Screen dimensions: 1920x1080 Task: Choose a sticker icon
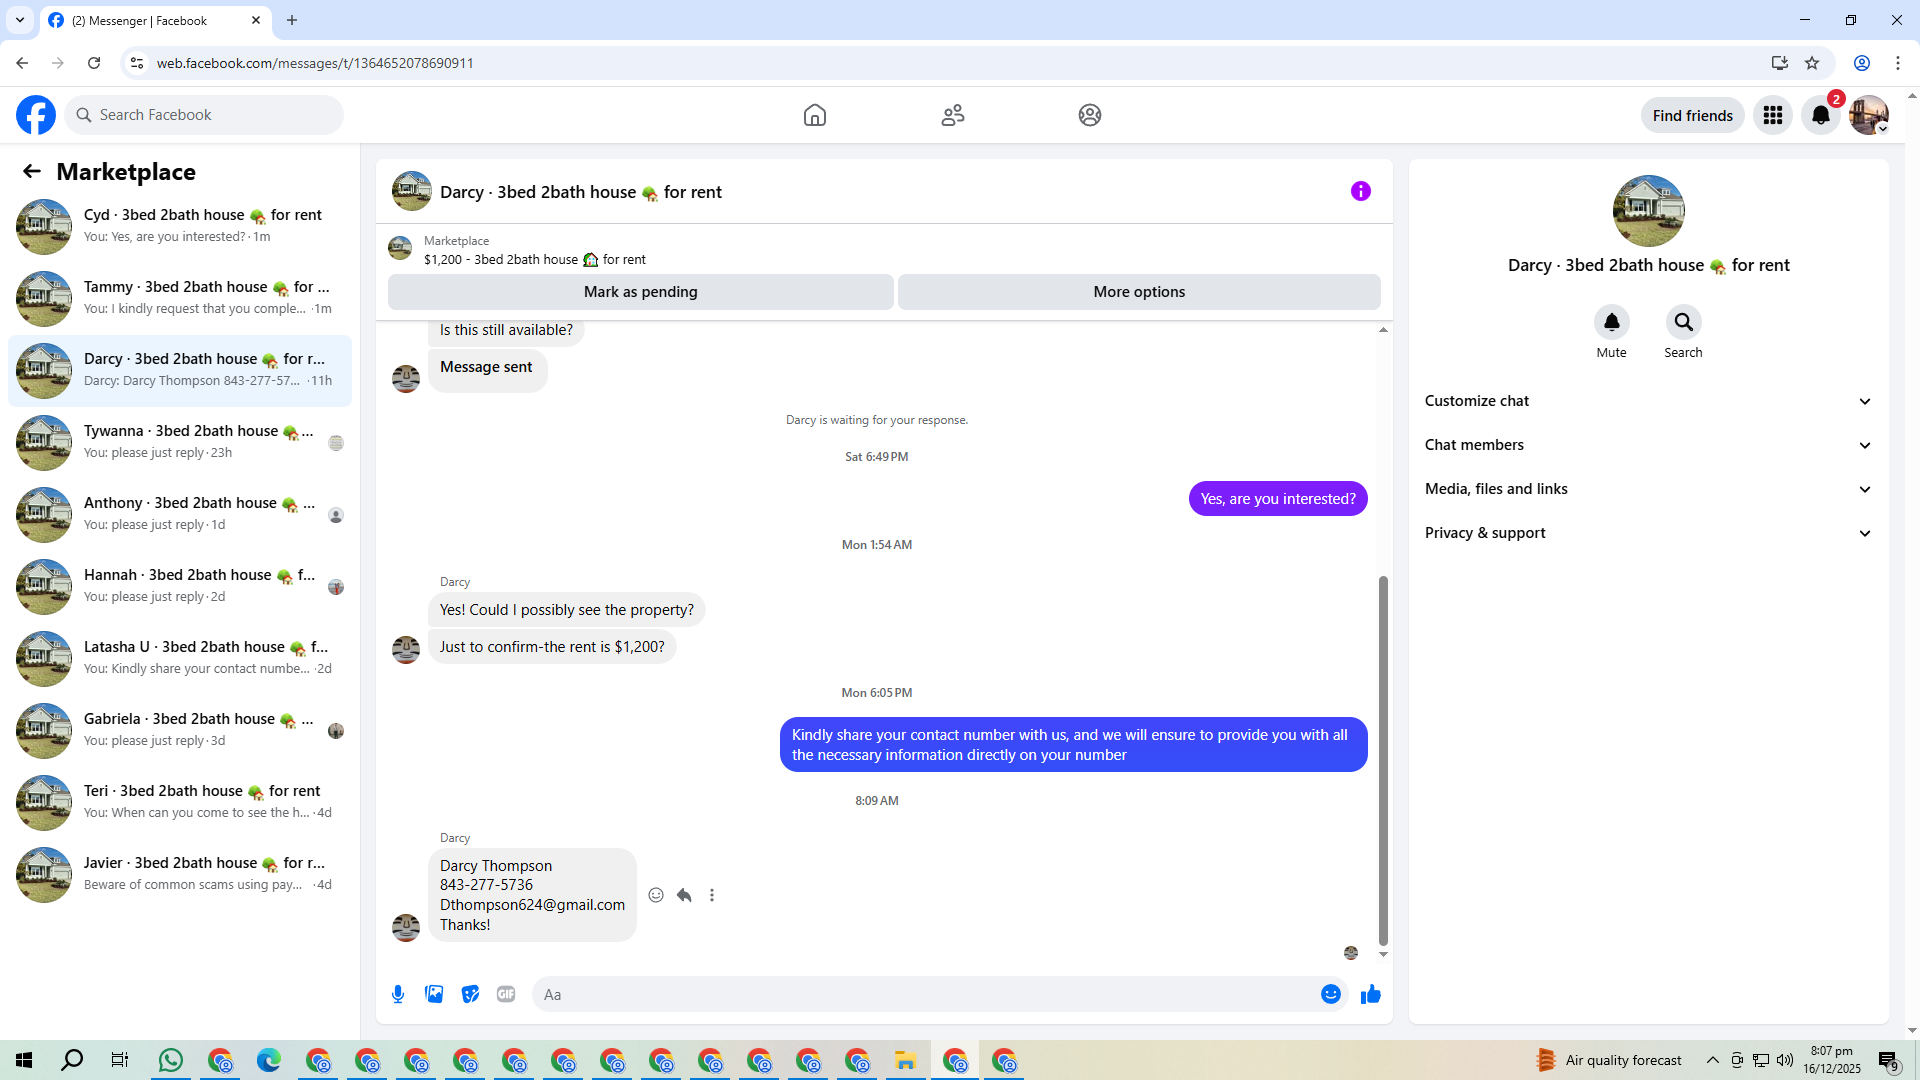tap(470, 994)
